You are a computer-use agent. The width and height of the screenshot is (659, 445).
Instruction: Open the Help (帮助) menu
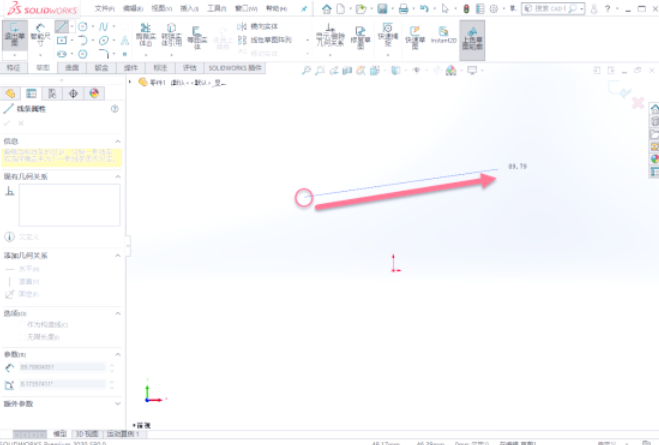coord(277,8)
